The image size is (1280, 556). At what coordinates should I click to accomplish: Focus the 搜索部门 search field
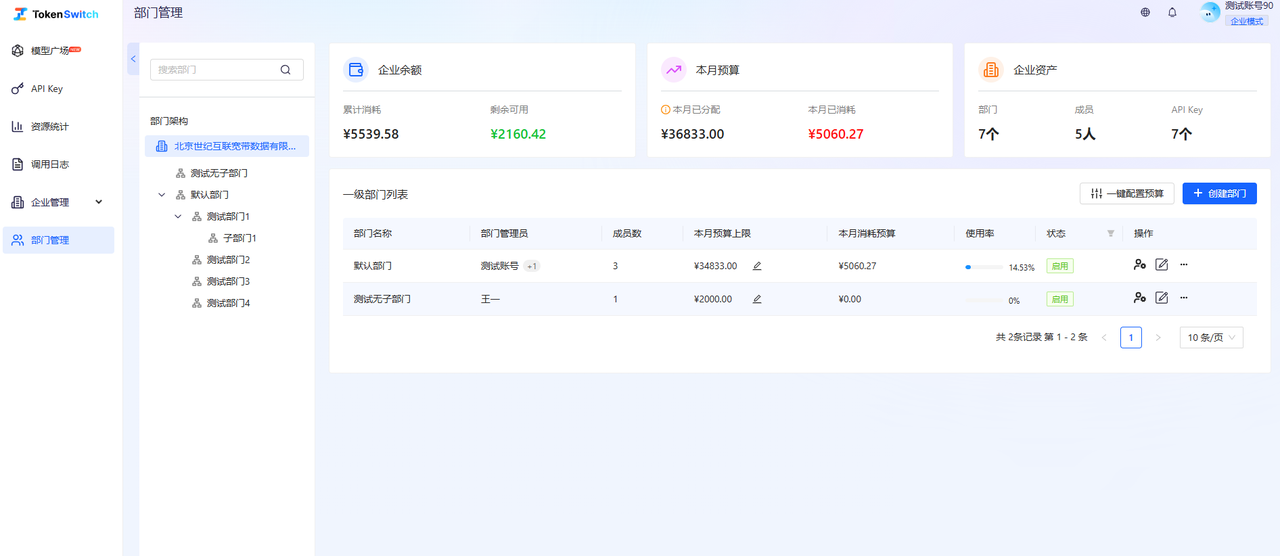point(226,70)
